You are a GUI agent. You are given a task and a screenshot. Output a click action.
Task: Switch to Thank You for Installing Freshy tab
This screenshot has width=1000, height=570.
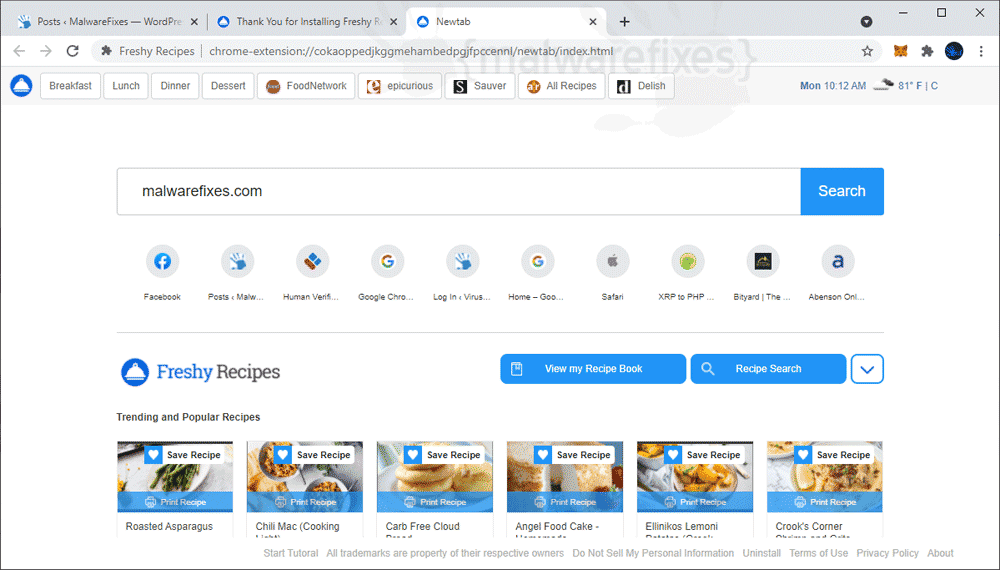click(307, 22)
